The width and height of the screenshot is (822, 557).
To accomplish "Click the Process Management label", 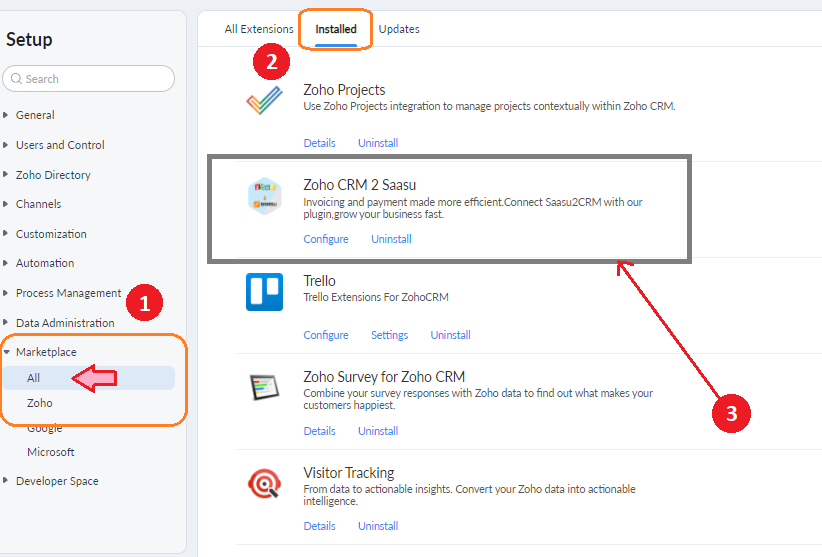I will 69,293.
